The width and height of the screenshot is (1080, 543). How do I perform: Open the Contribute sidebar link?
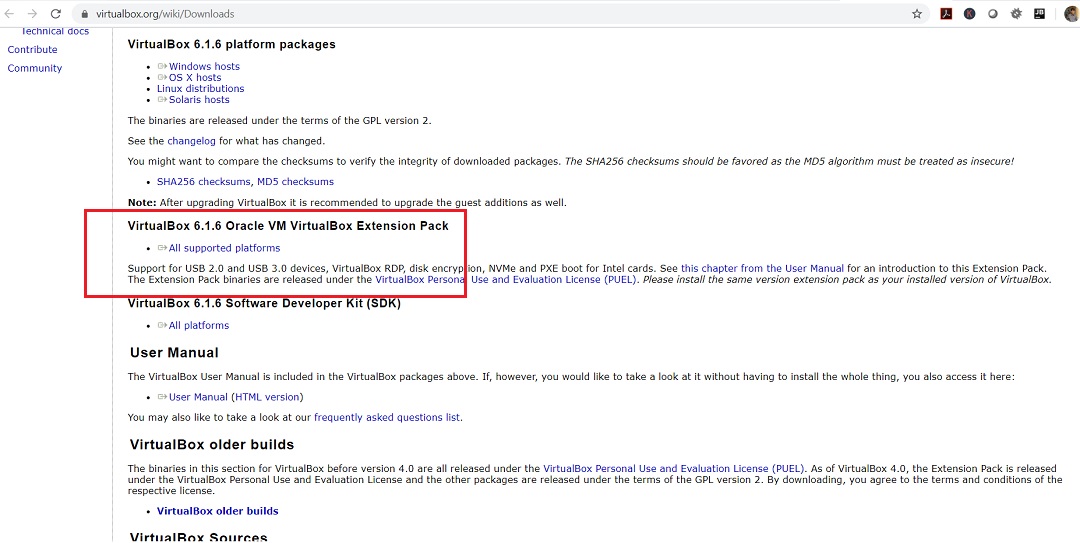point(32,50)
